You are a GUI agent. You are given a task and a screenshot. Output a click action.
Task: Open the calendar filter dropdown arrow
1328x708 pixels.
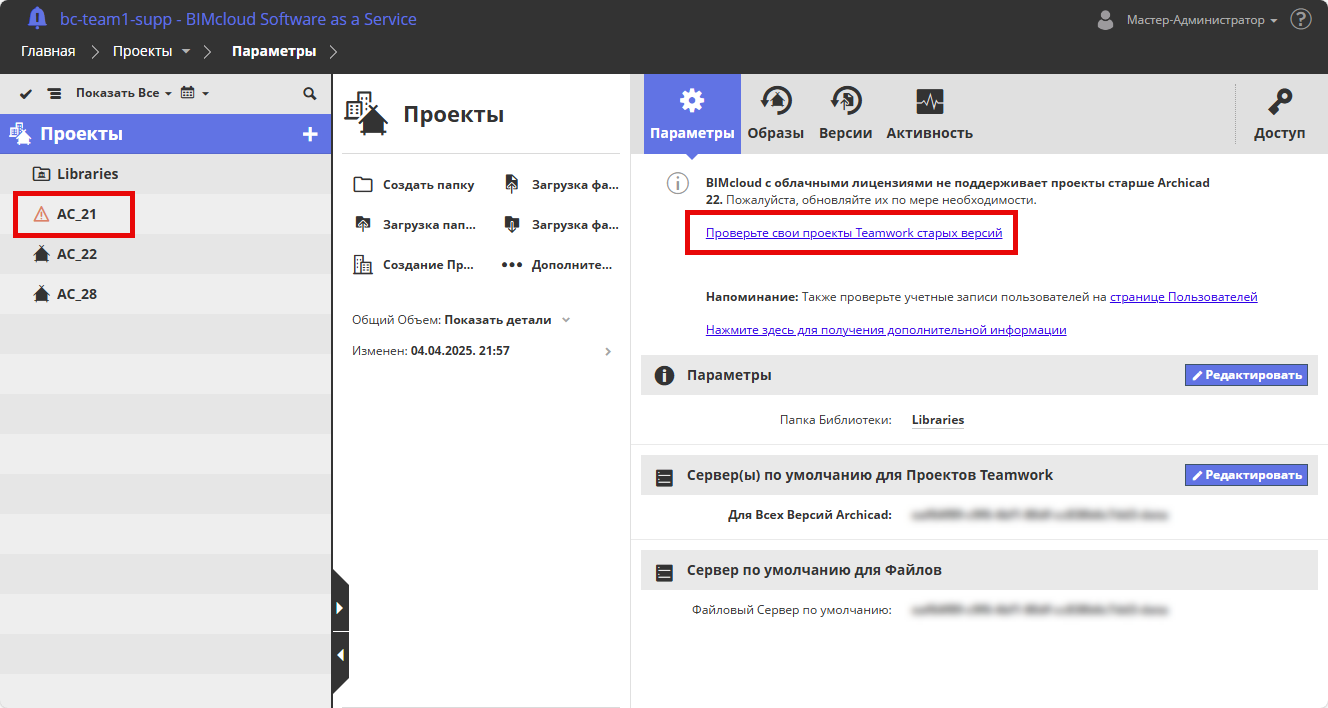205,94
